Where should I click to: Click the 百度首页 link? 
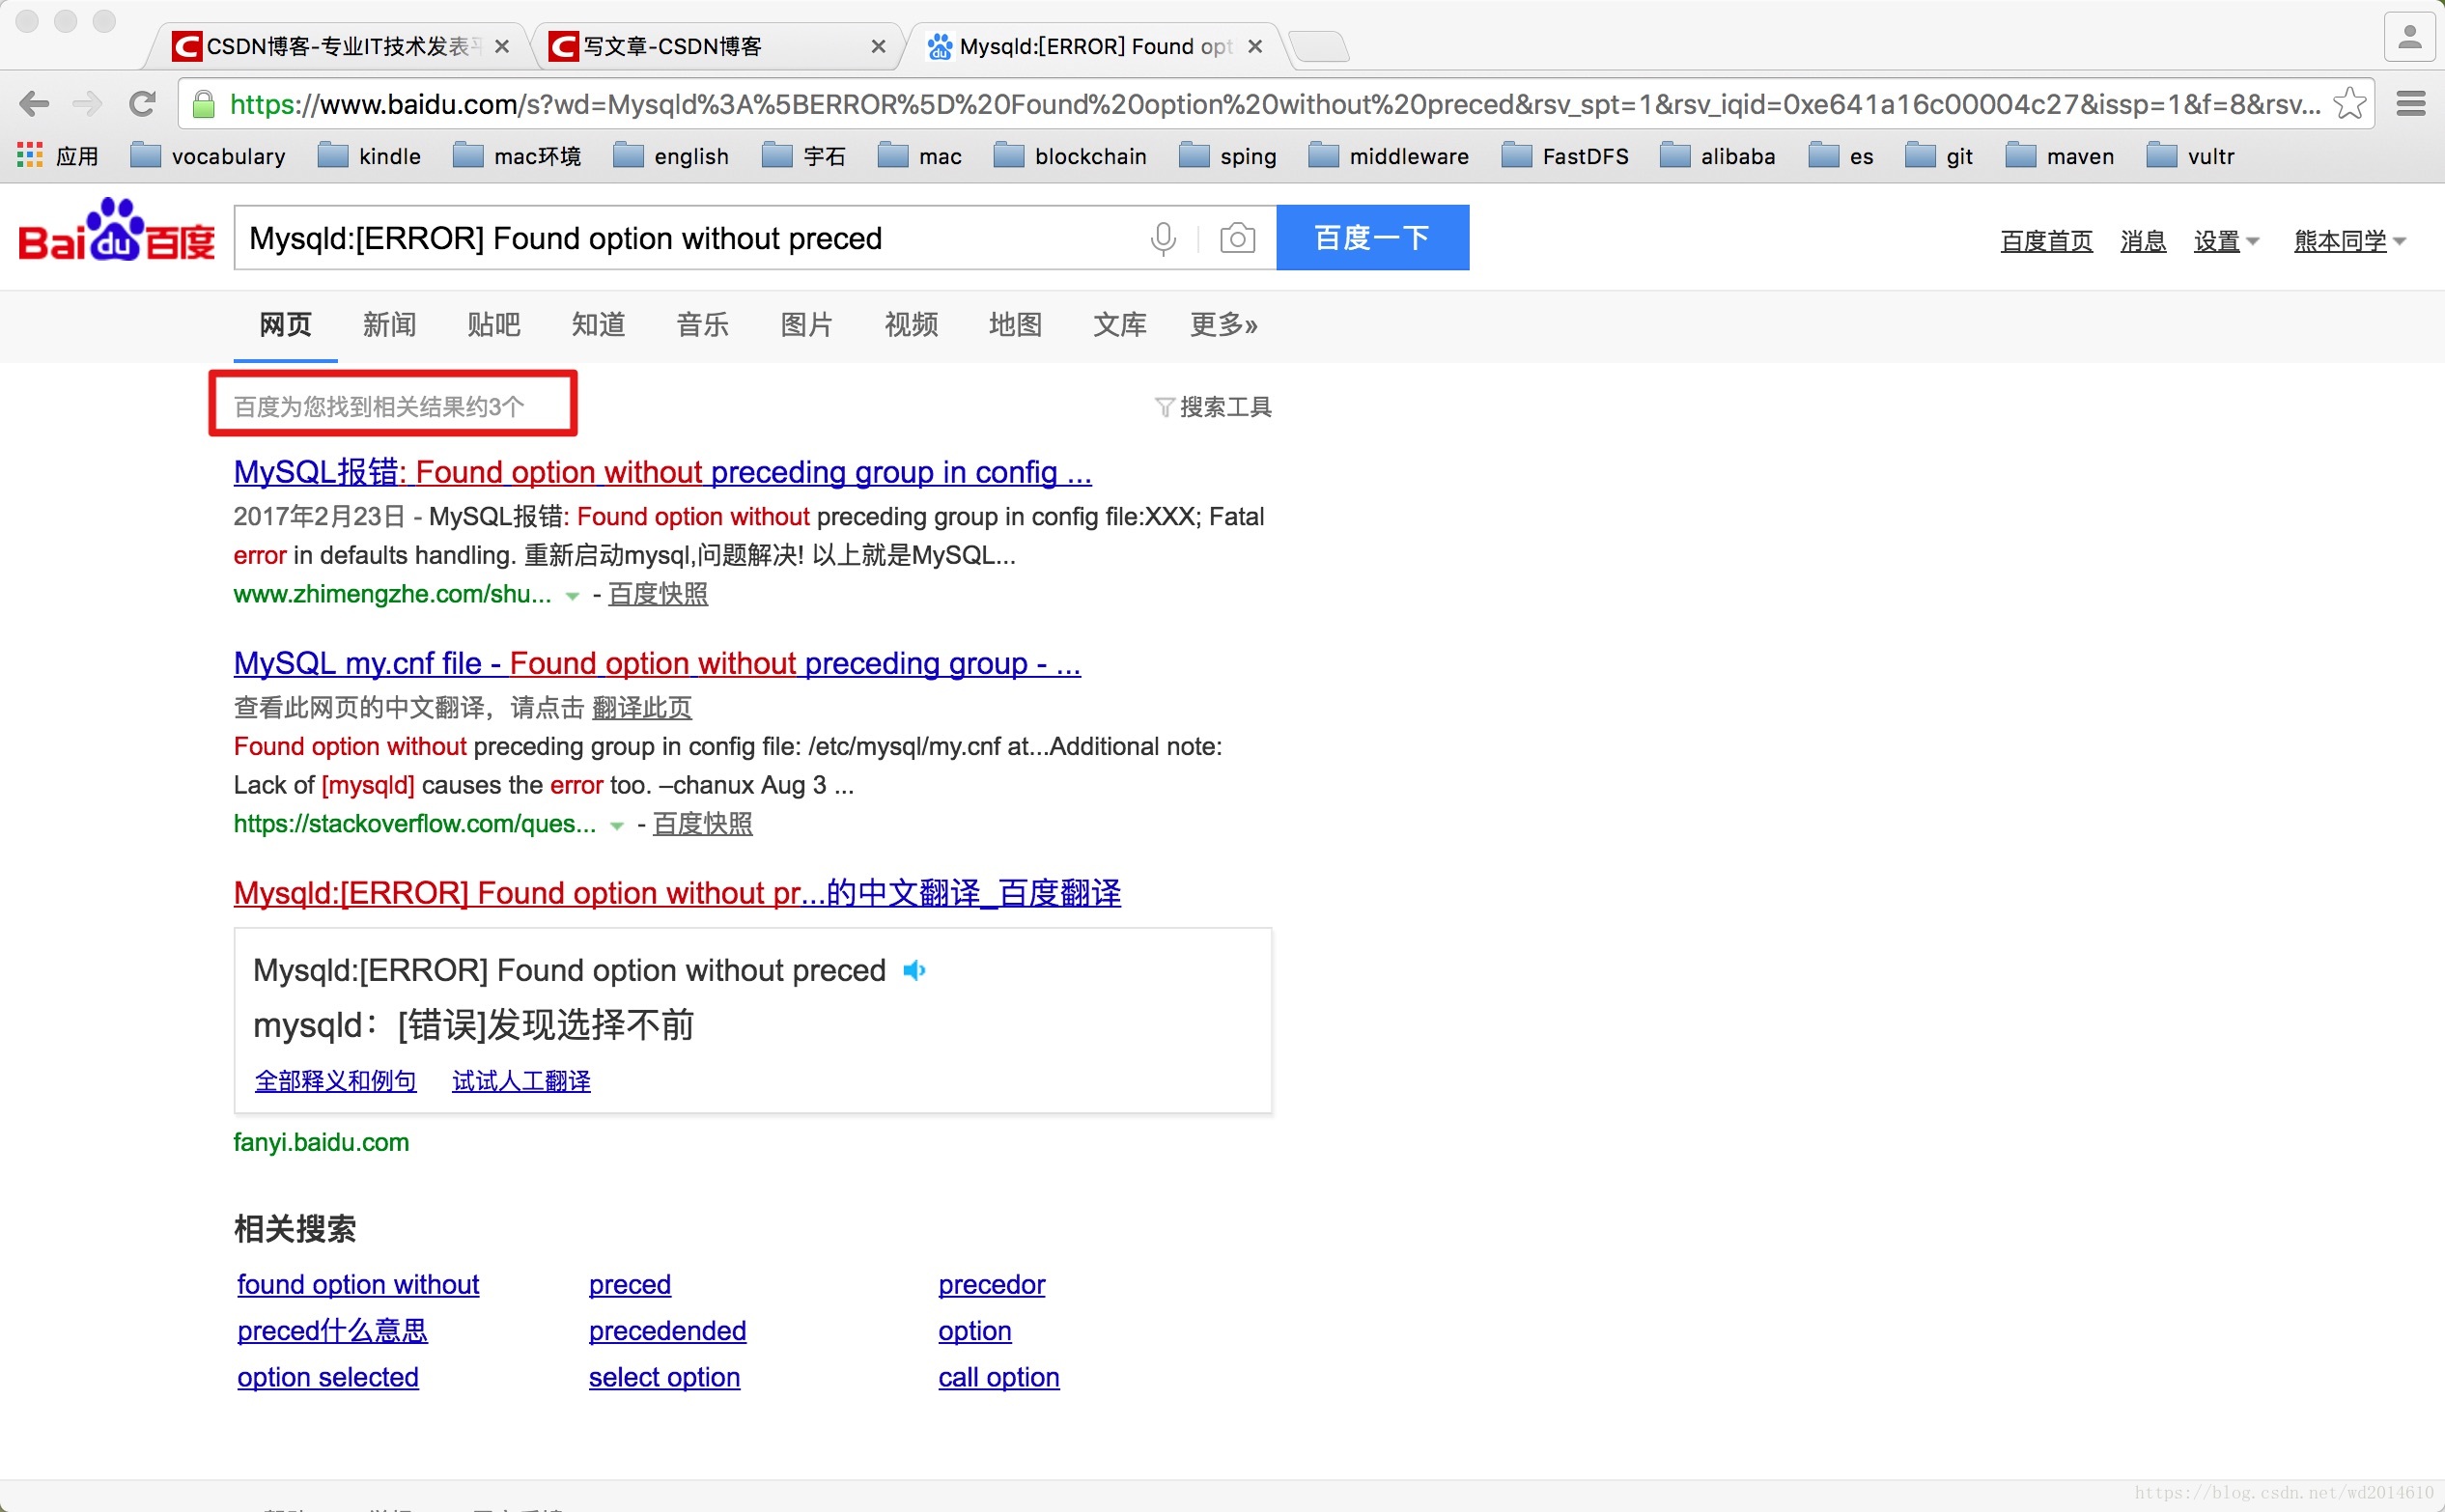click(x=2046, y=241)
